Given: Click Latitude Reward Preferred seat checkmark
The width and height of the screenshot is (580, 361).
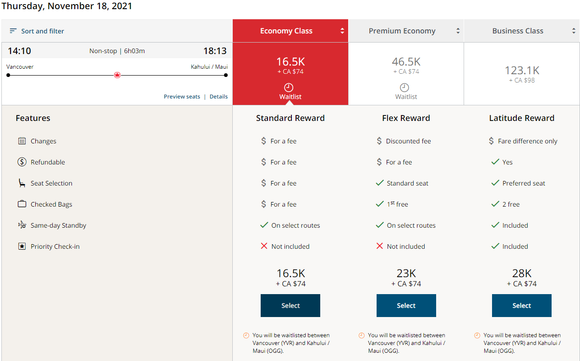Looking at the screenshot, I should [495, 183].
